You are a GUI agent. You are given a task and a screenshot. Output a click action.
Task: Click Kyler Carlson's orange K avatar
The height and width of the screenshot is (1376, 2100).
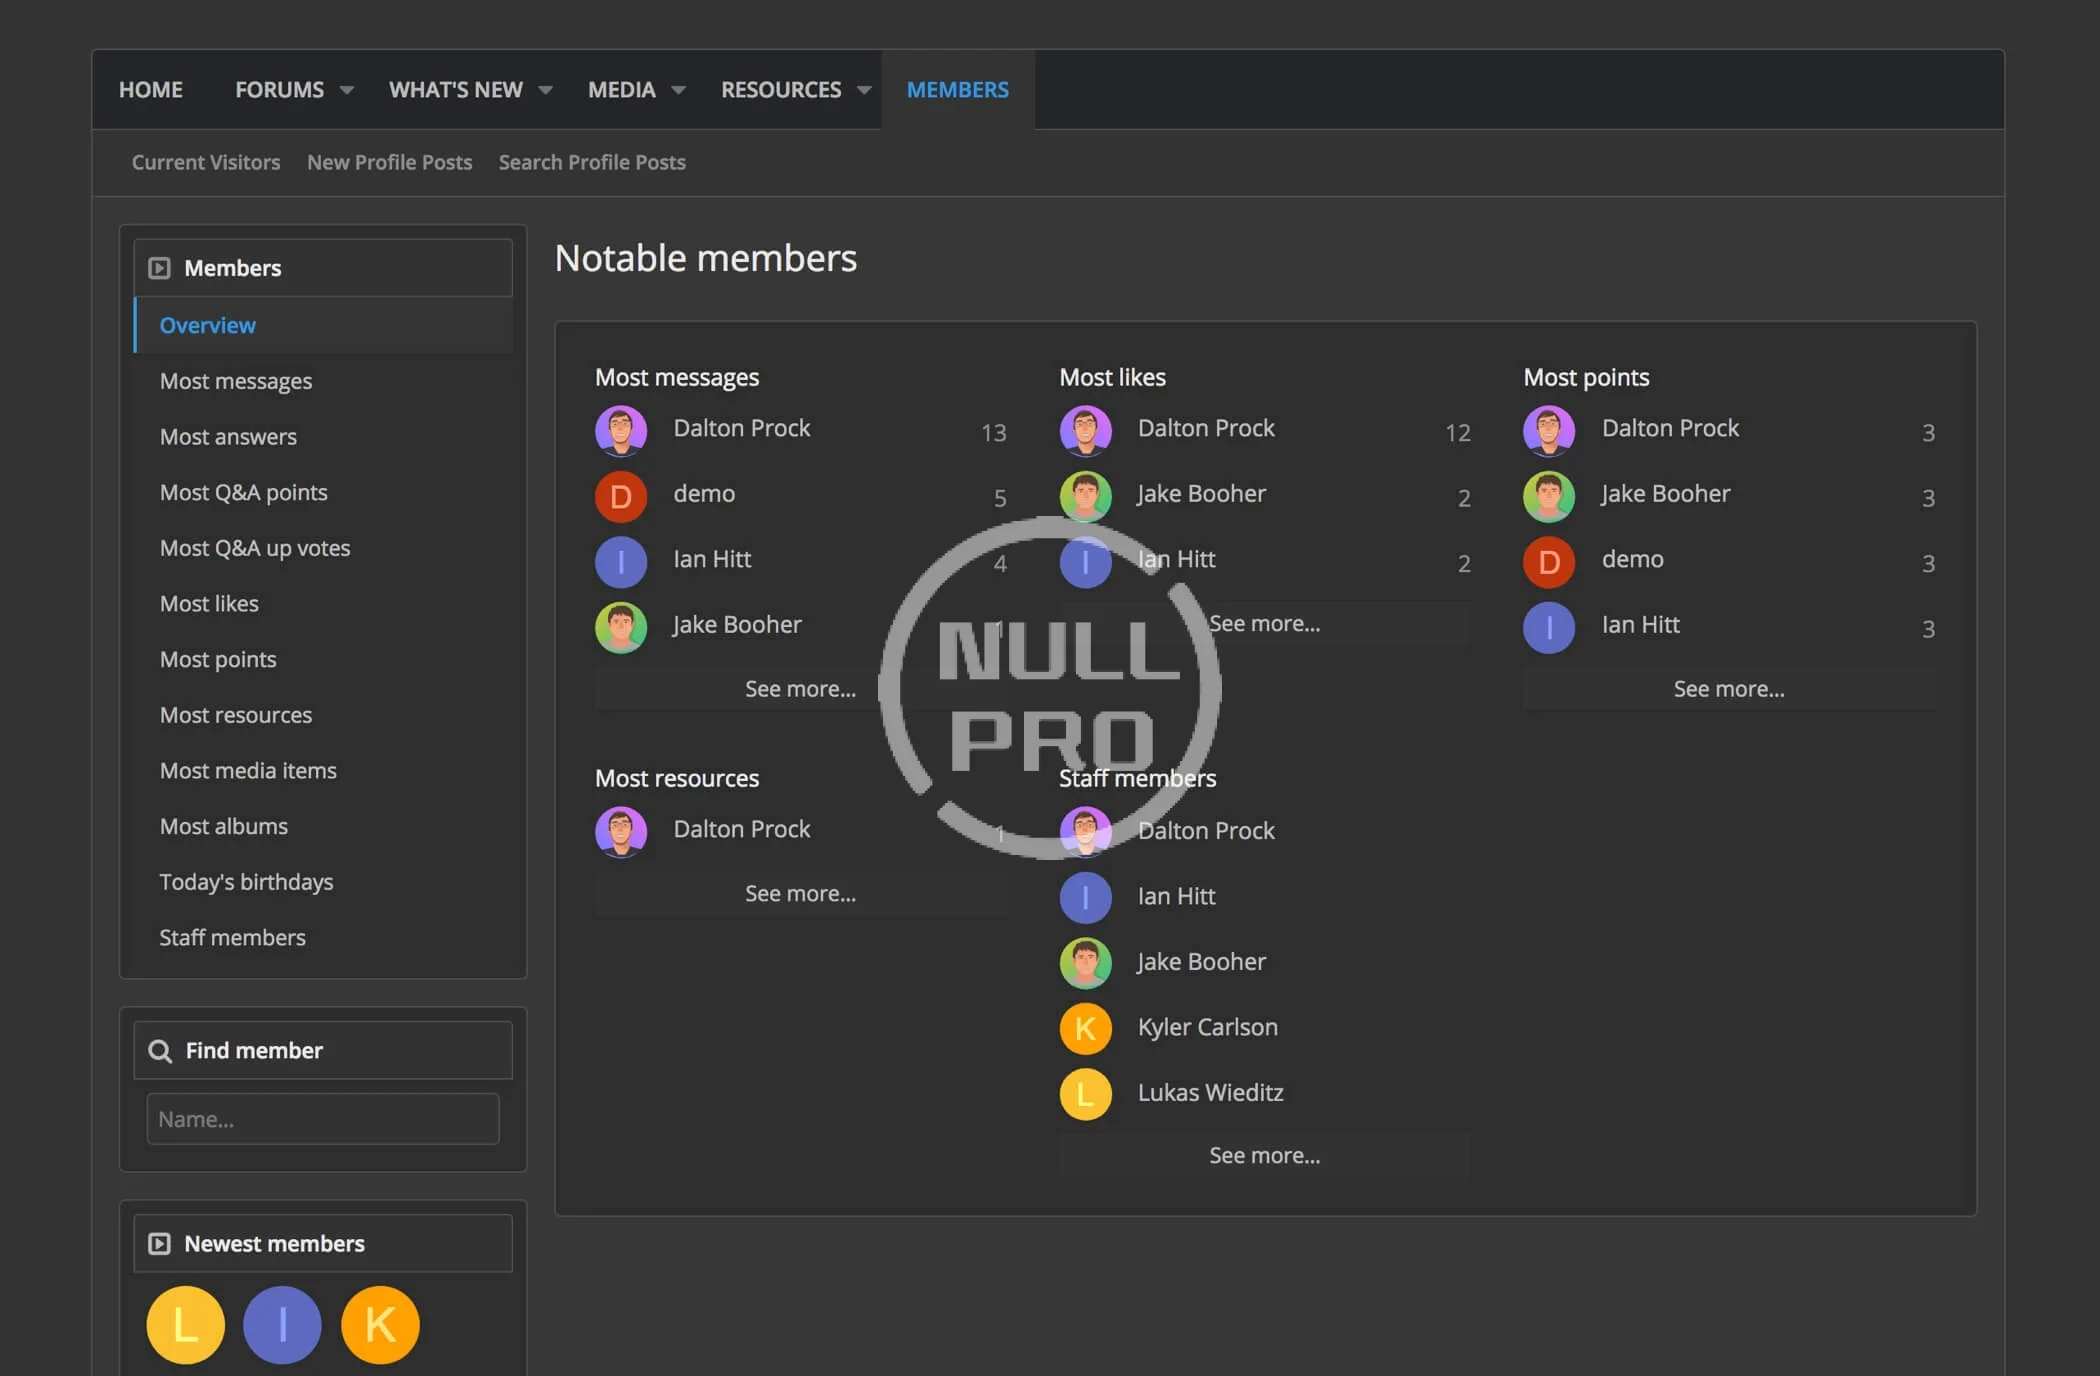coord(1085,1028)
